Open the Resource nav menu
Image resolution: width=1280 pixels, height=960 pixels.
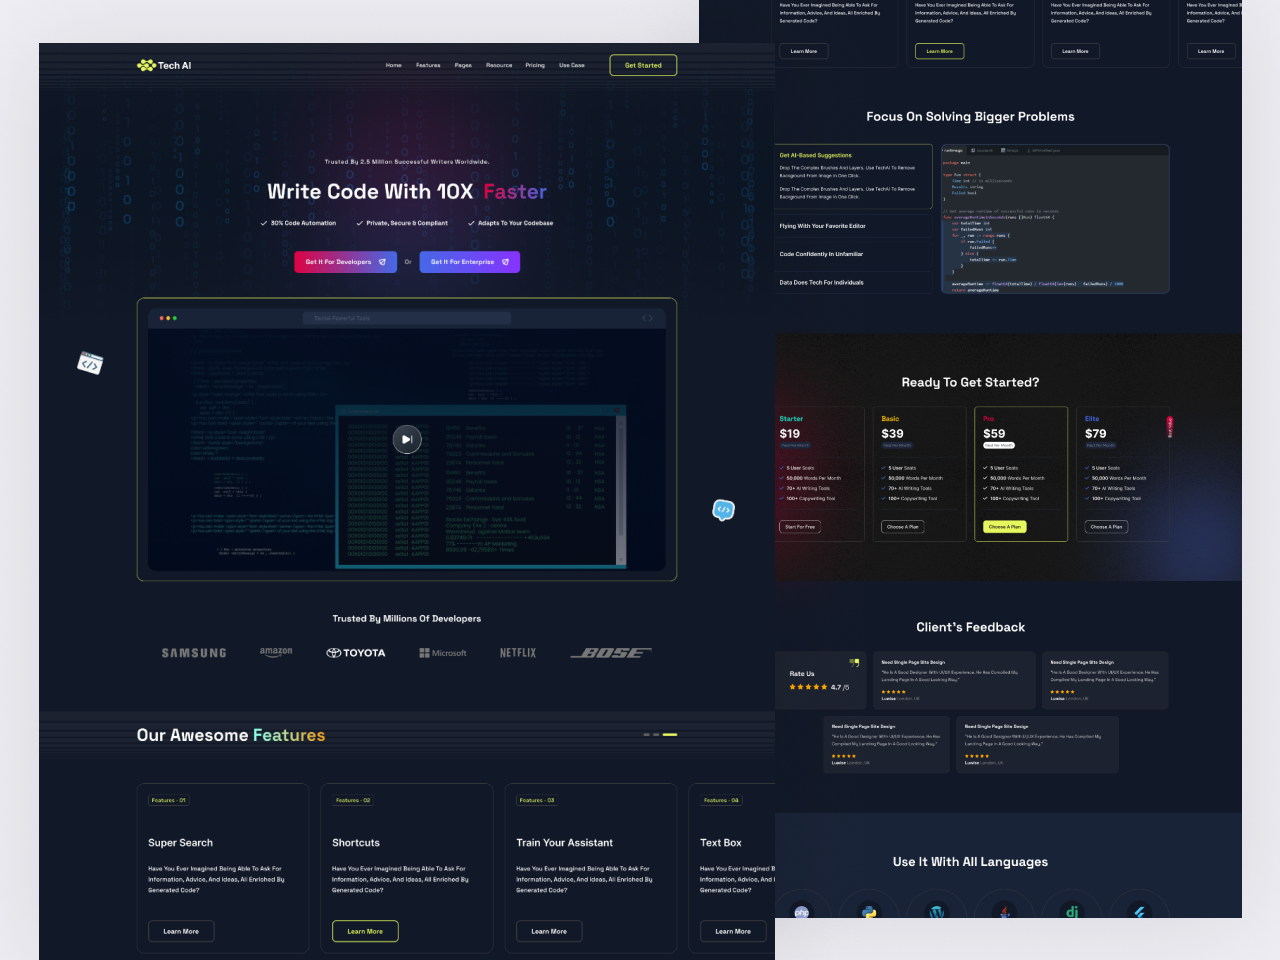click(x=499, y=65)
